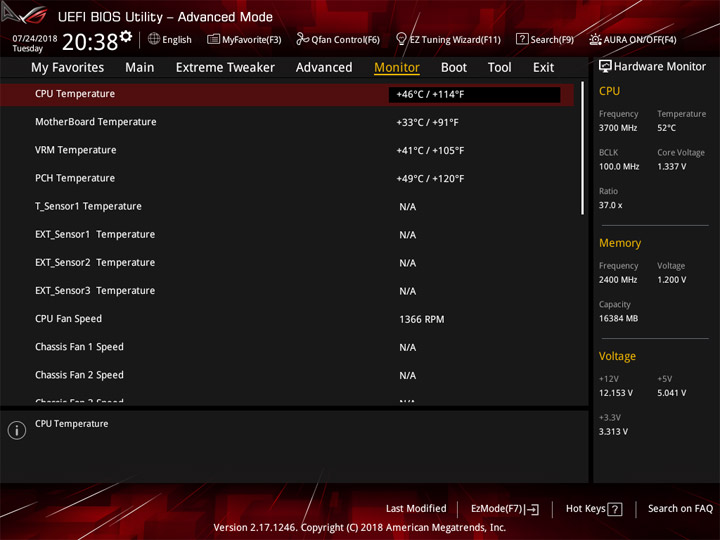Screen dimensions: 720x540
Task: Click Search on FAQ
Action: (680, 509)
